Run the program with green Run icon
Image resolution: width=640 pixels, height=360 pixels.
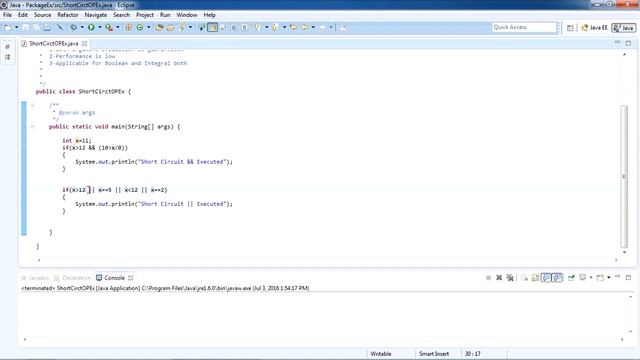[x=91, y=27]
